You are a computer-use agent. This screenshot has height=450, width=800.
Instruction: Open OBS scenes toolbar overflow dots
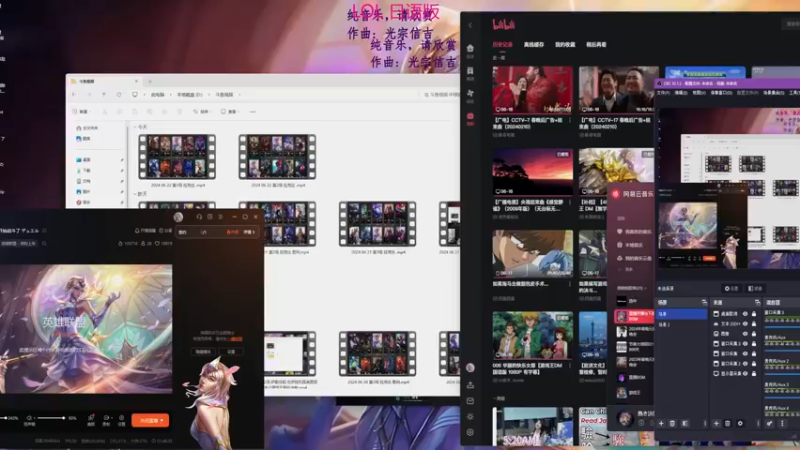coord(705,423)
